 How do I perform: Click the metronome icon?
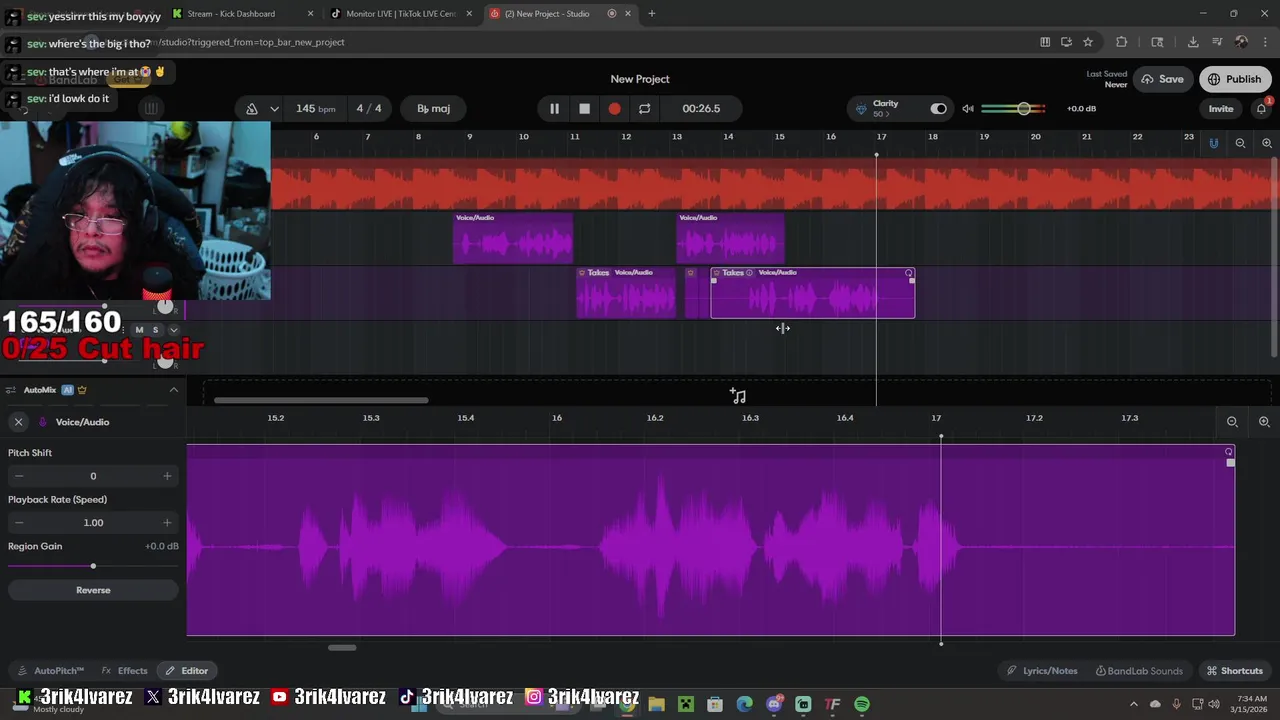point(252,108)
